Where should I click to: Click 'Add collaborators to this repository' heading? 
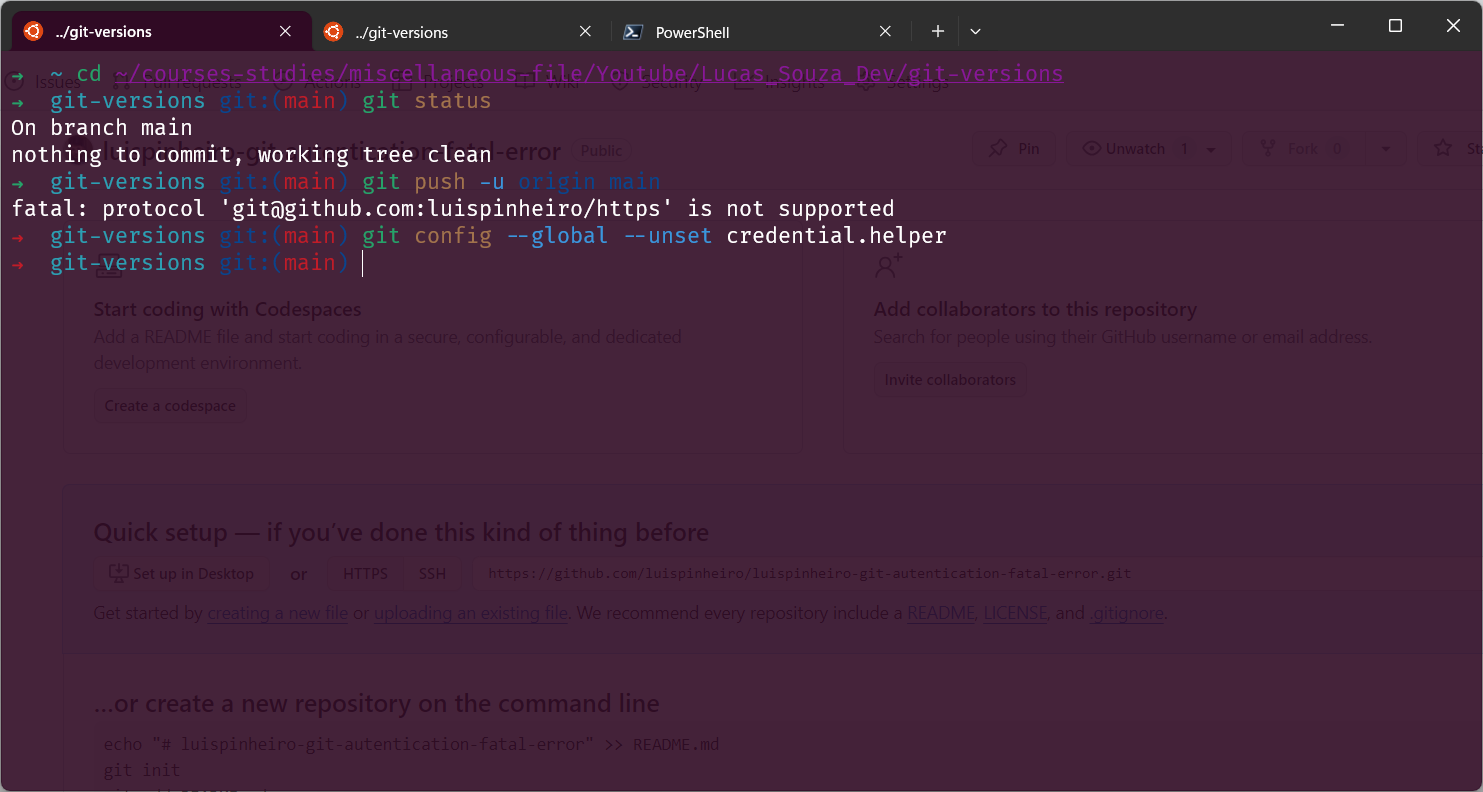pyautogui.click(x=1035, y=310)
